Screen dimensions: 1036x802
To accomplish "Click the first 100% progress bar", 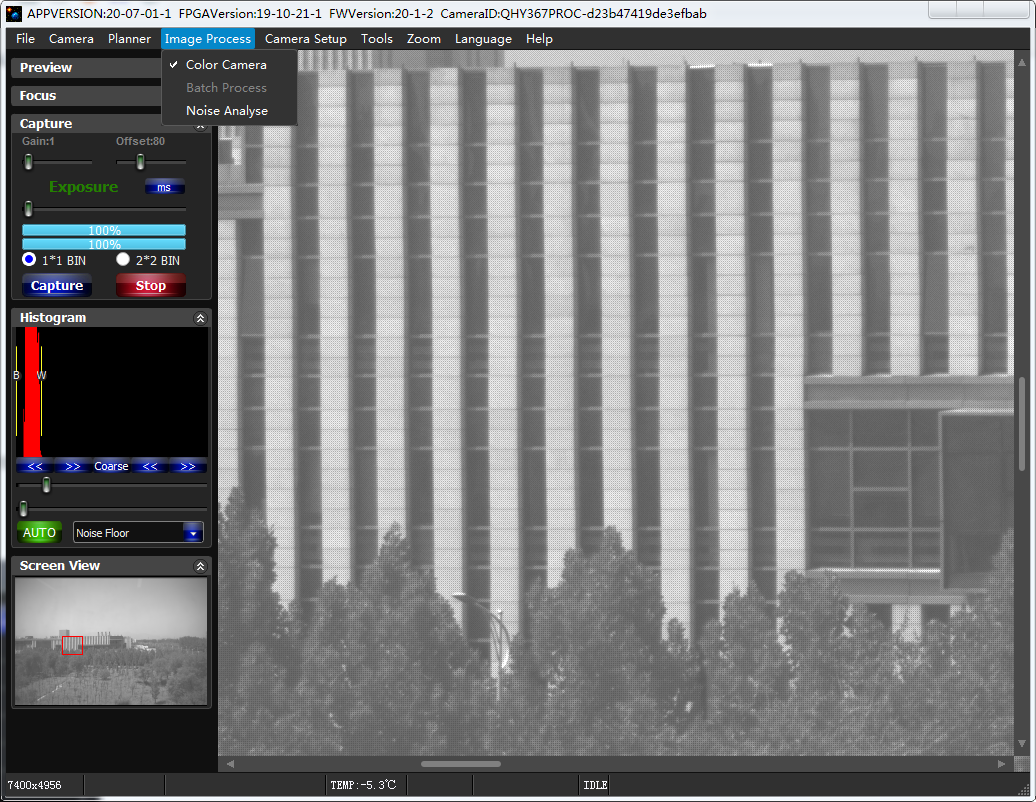I will pyautogui.click(x=104, y=230).
